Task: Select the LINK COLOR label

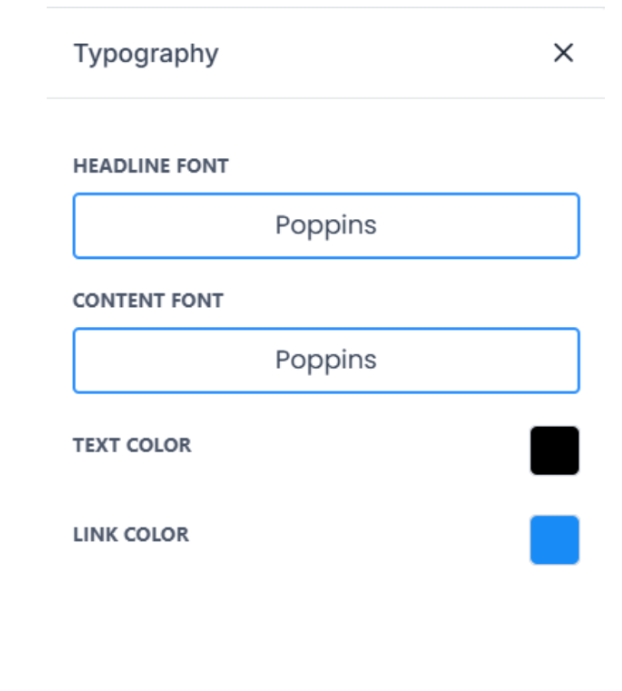Action: click(x=131, y=535)
